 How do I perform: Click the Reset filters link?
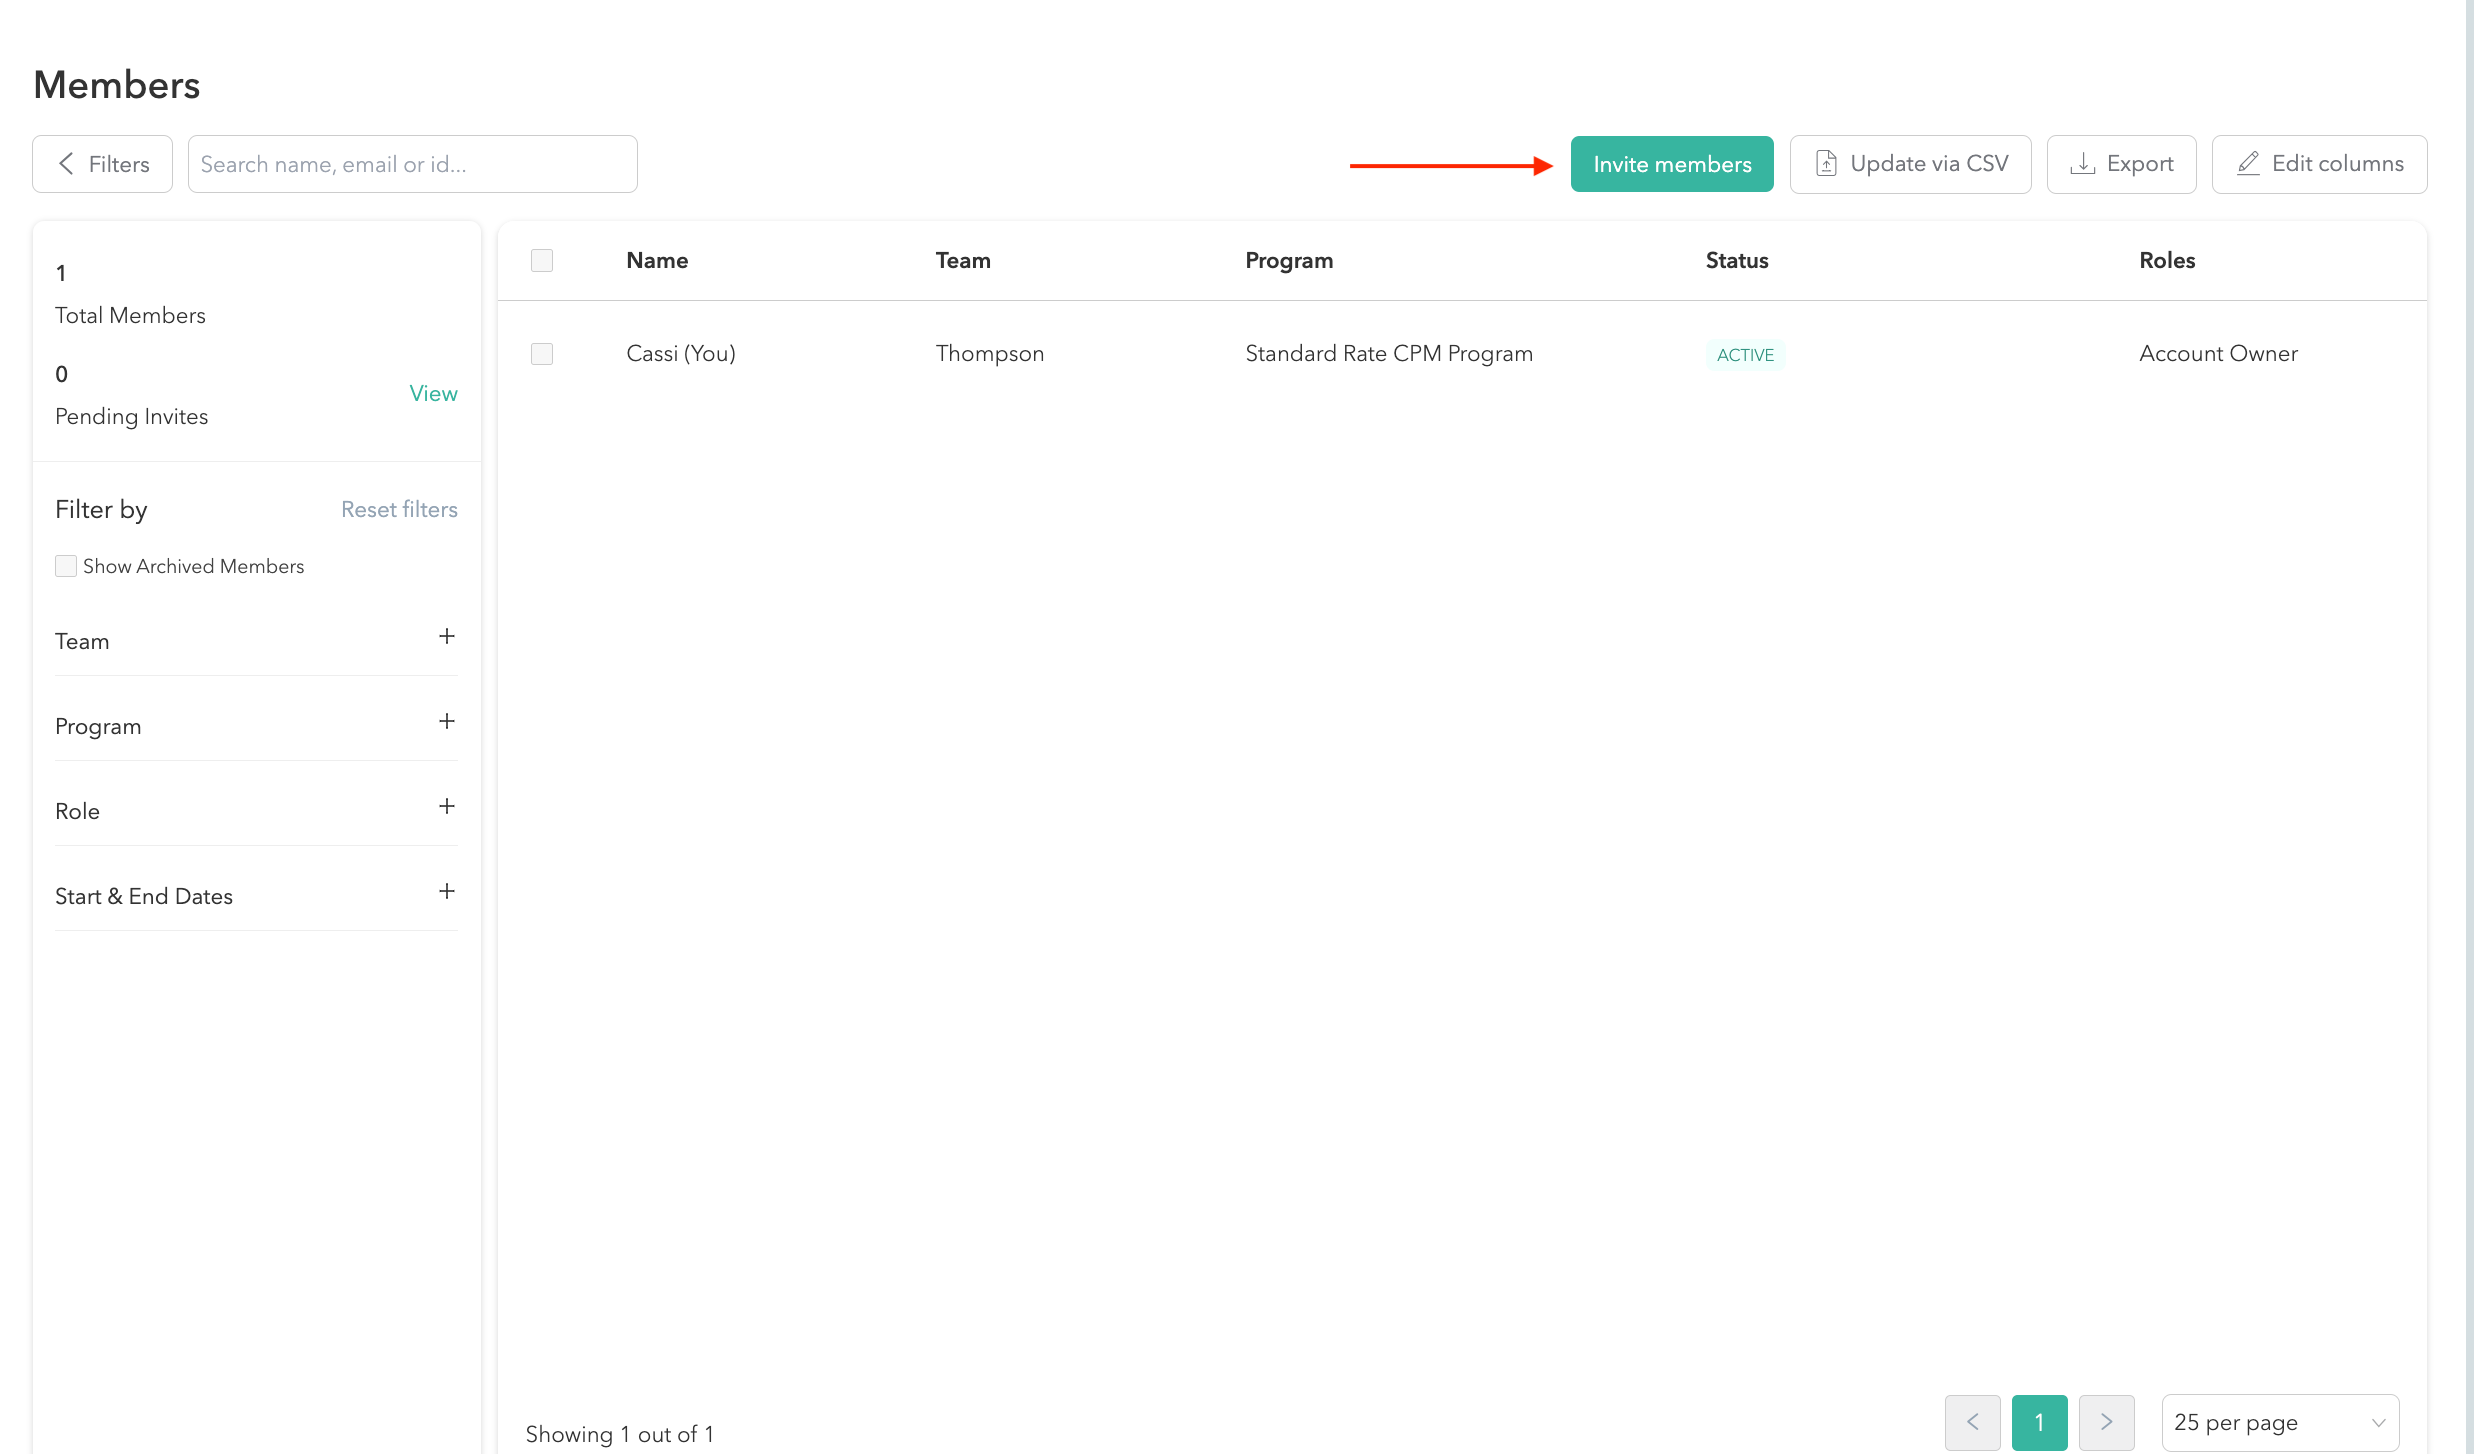tap(399, 510)
